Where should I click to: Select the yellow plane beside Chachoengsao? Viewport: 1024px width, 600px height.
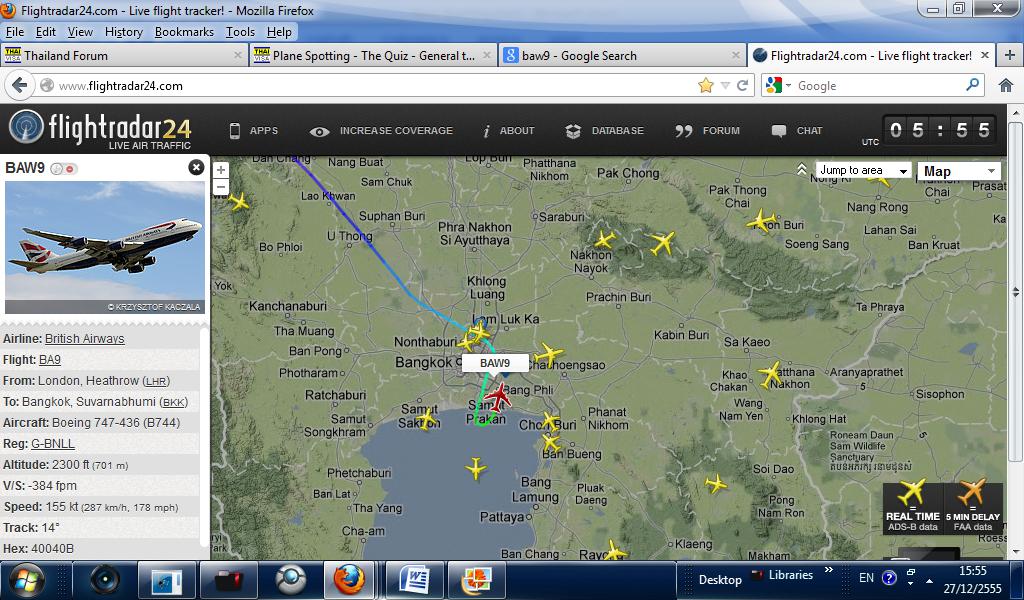tap(549, 355)
